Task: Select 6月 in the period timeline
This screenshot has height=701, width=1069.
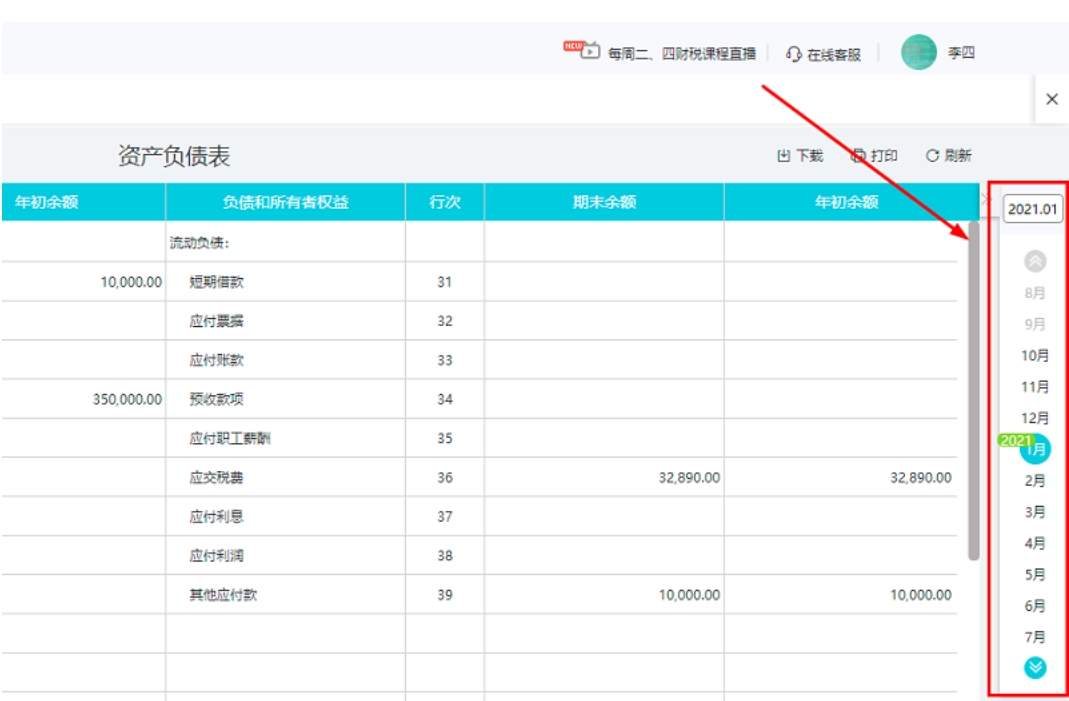Action: point(1035,606)
